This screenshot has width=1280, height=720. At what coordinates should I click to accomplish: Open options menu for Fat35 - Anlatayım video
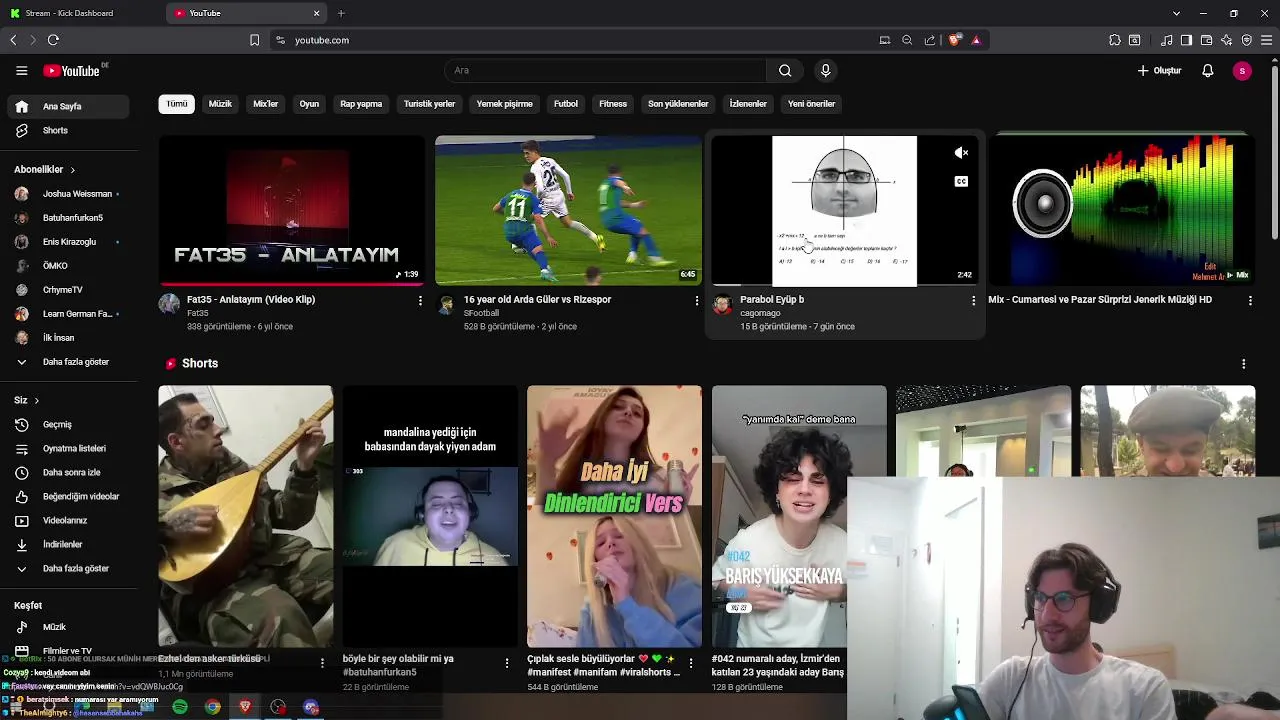point(420,300)
